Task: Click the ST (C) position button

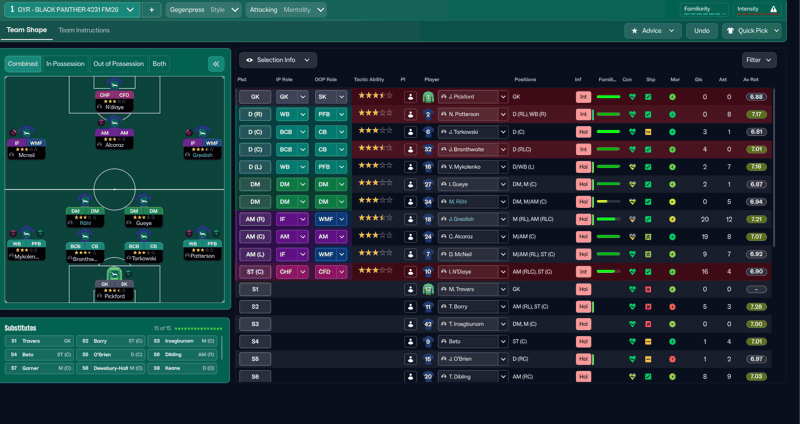Action: [x=255, y=272]
